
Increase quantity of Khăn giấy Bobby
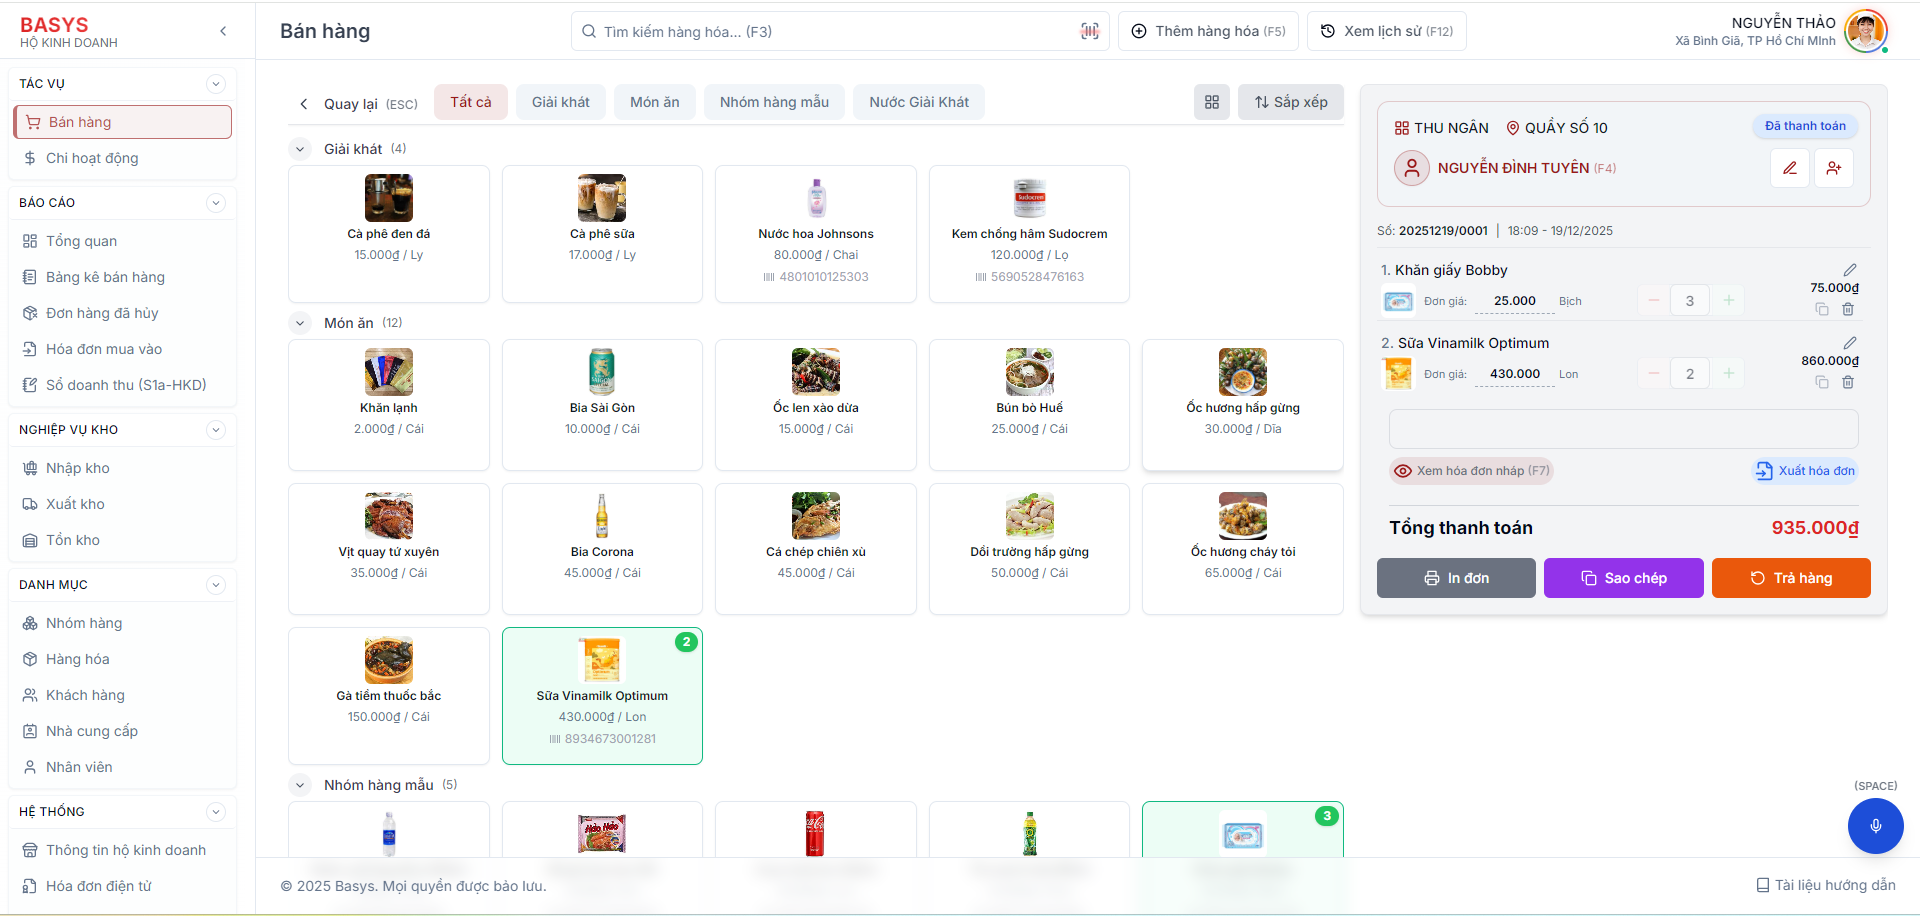pos(1728,301)
